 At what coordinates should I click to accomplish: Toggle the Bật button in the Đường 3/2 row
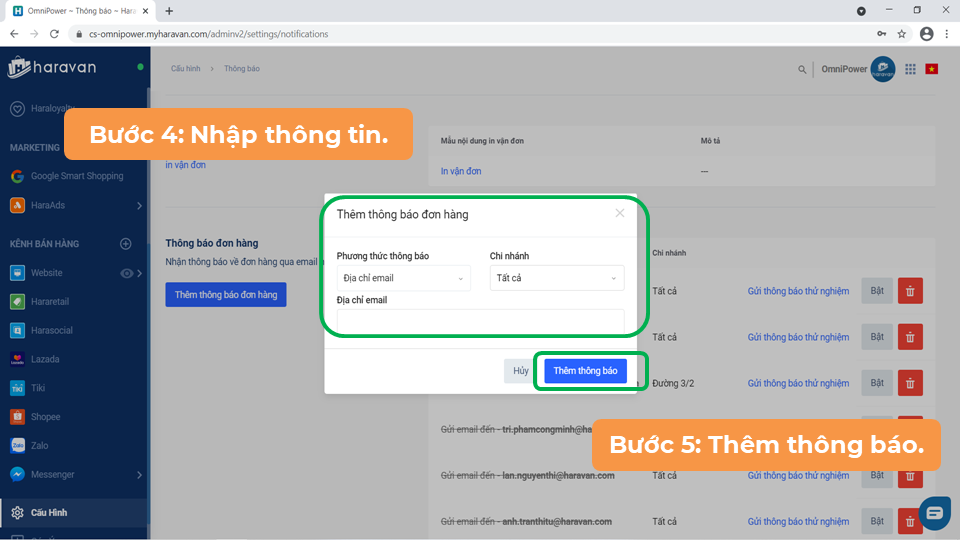click(877, 383)
